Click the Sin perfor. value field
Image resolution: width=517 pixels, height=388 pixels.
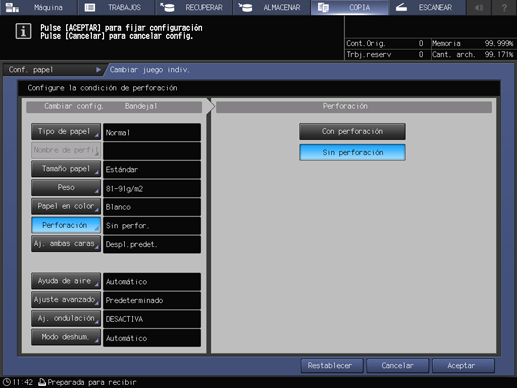point(152,226)
